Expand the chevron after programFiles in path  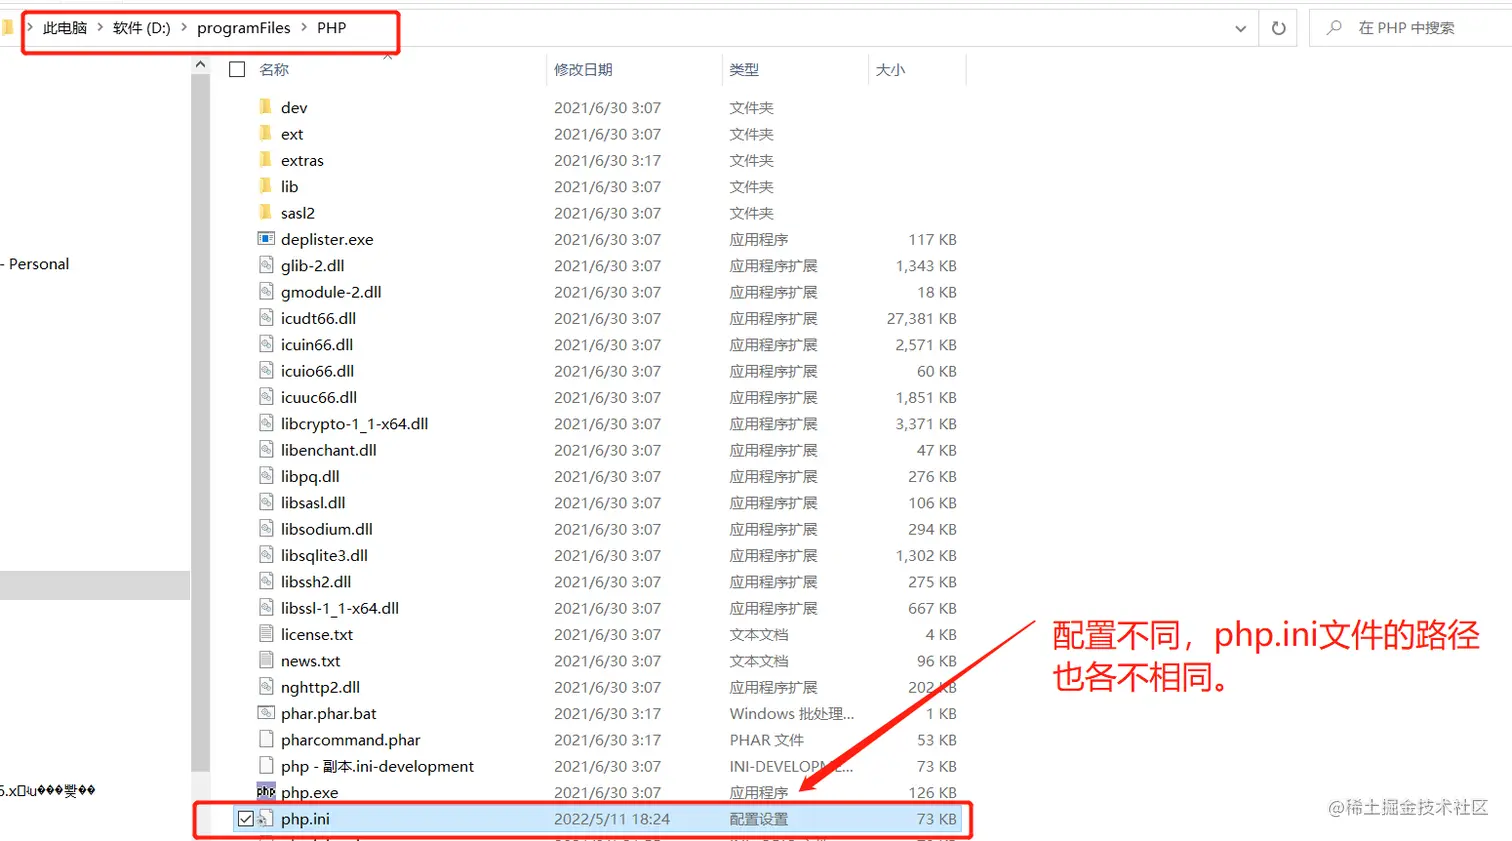304,27
